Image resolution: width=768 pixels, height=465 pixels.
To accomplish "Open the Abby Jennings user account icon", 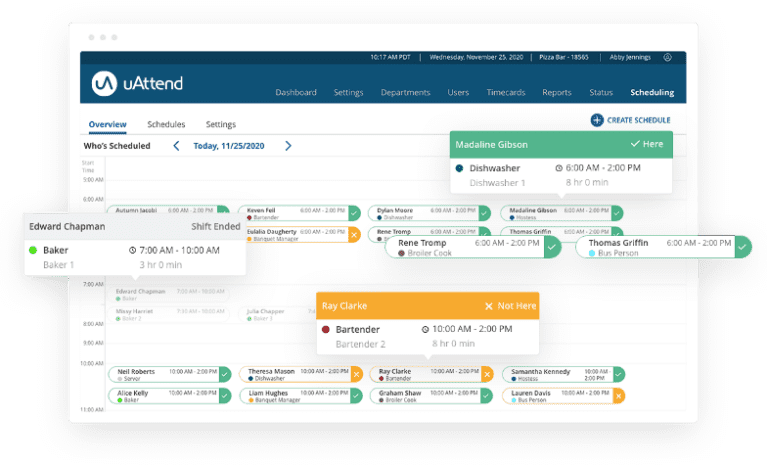I will coord(667,58).
